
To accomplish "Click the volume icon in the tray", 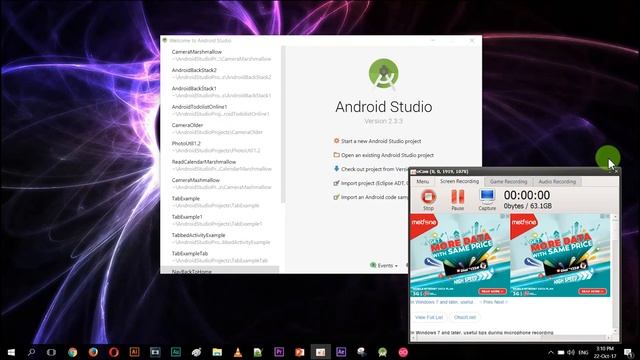I will click(x=571, y=352).
